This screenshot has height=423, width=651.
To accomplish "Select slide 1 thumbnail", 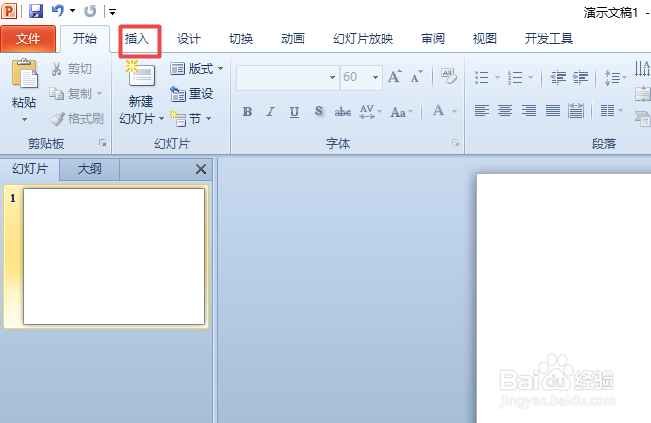I will click(114, 257).
